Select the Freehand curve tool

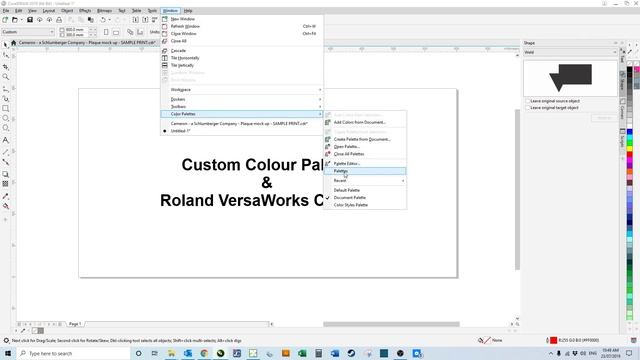(x=5, y=89)
